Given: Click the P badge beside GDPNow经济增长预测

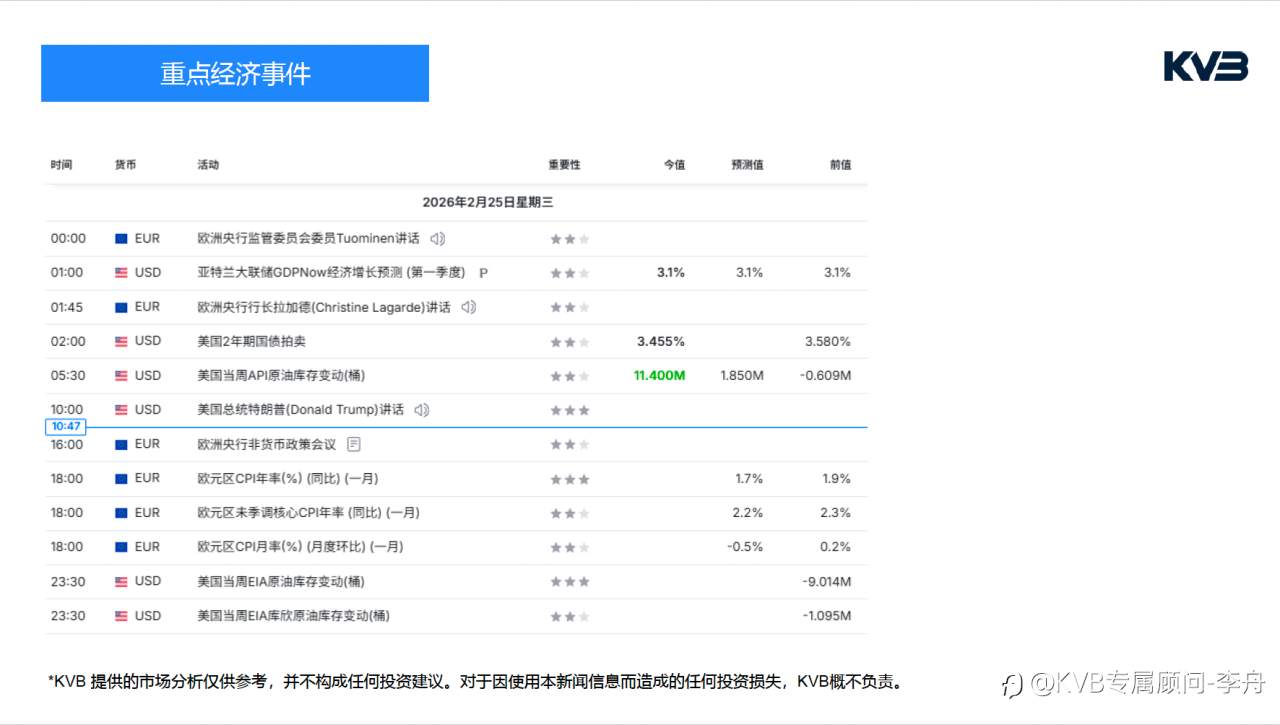Looking at the screenshot, I should [x=483, y=272].
